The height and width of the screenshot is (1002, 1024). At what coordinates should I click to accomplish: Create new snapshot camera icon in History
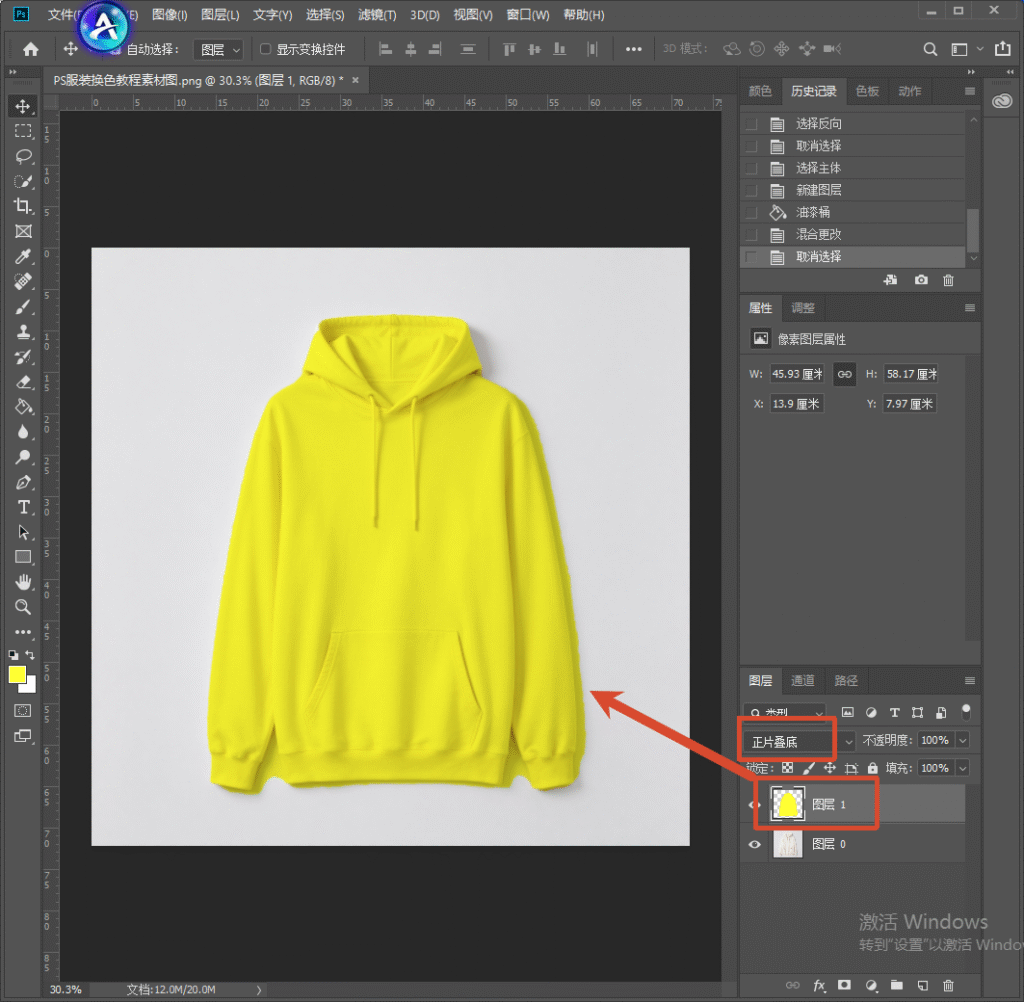pos(921,280)
